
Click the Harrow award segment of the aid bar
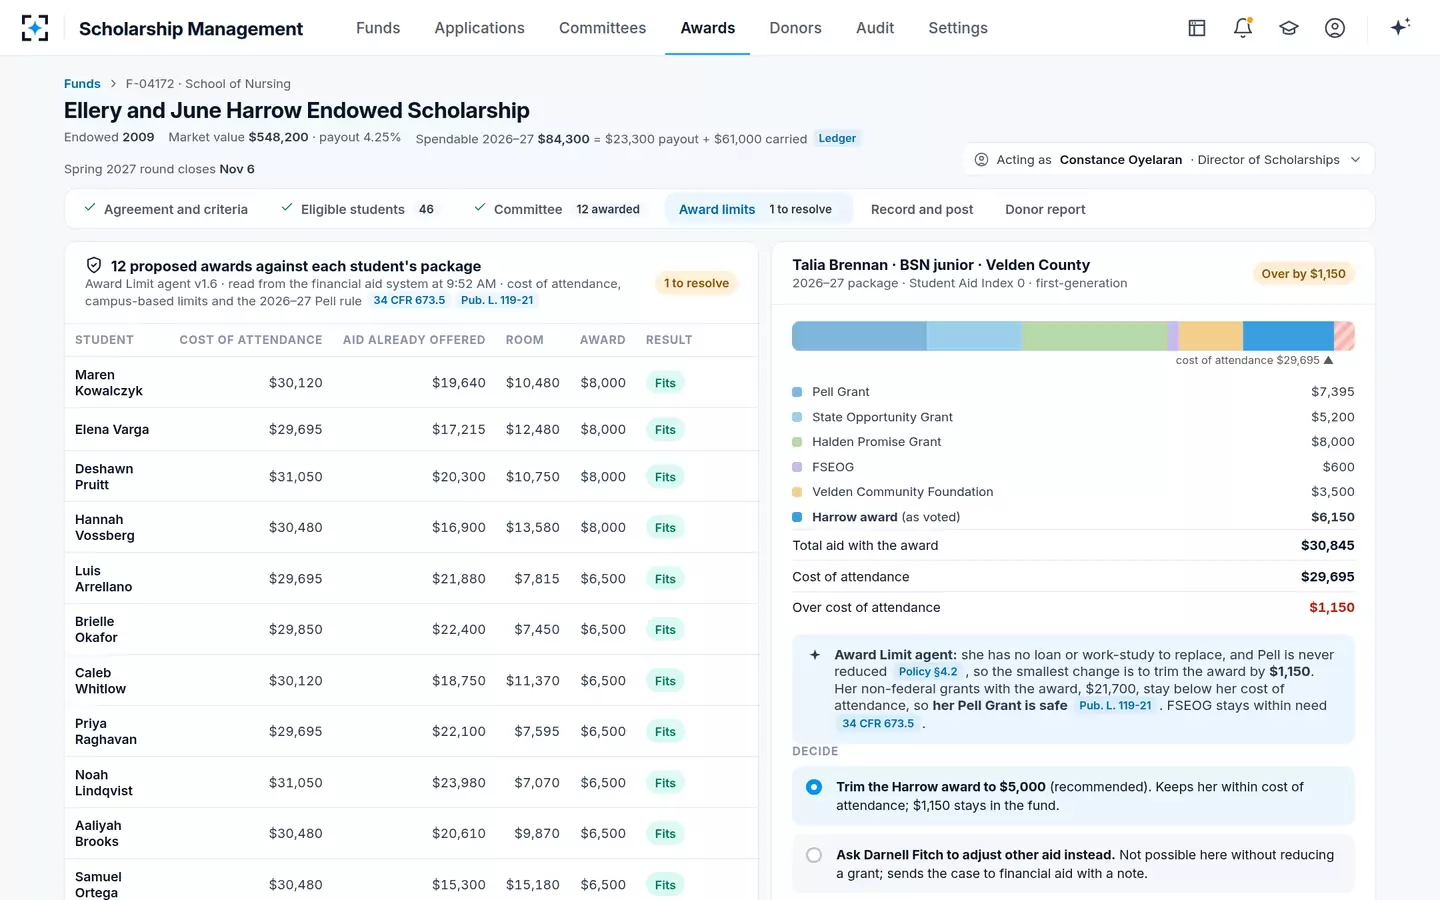1288,336
